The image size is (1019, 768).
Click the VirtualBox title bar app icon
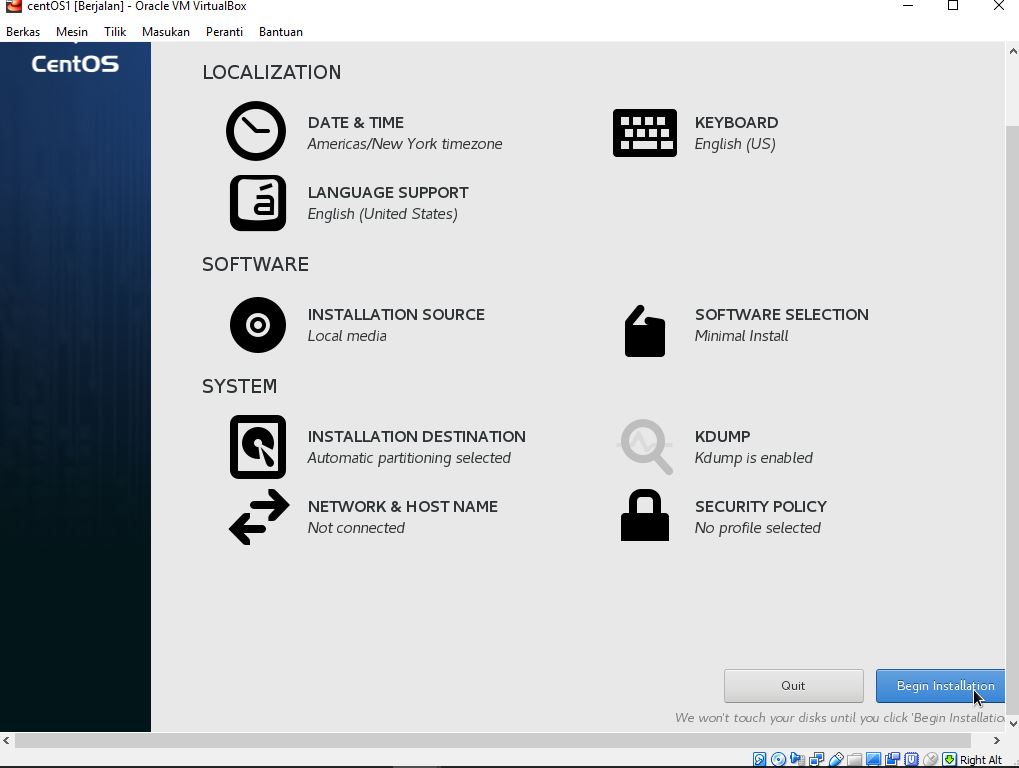click(x=13, y=6)
